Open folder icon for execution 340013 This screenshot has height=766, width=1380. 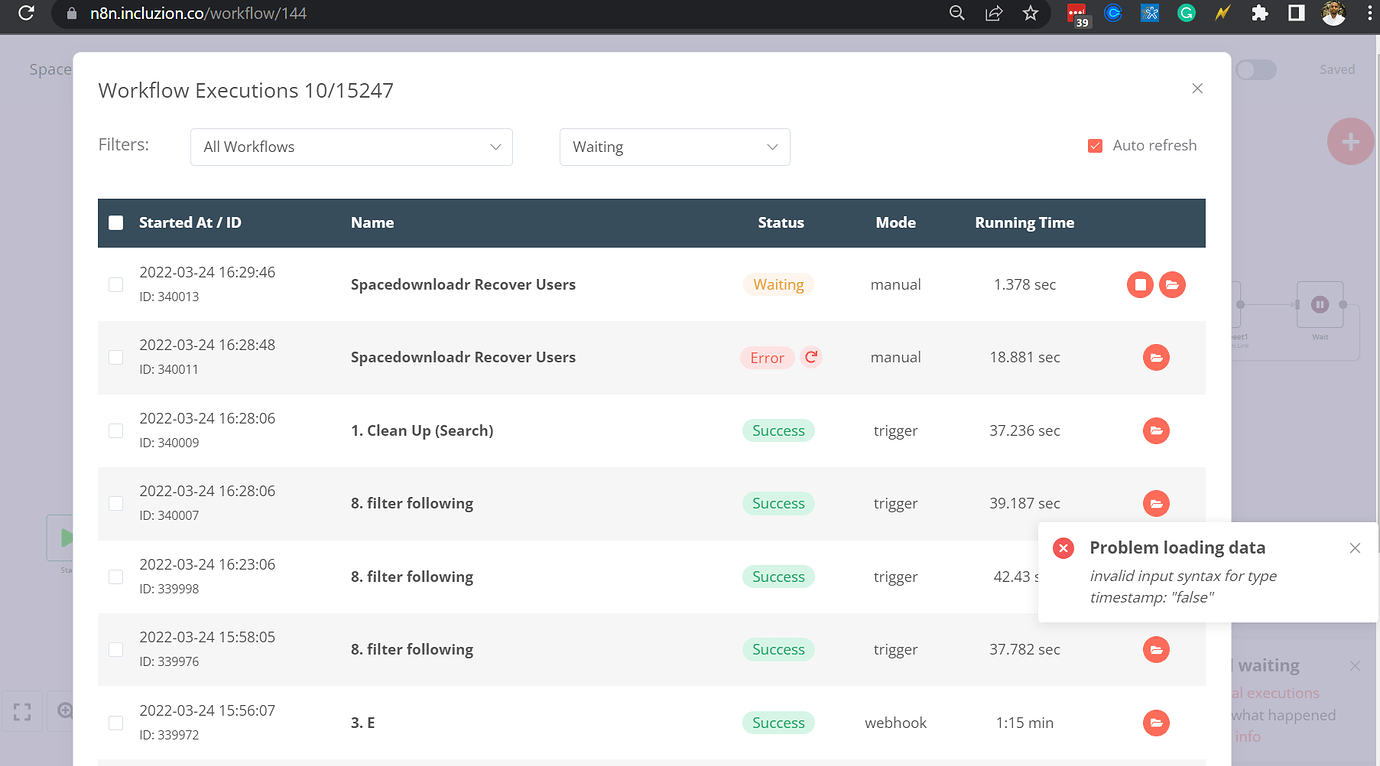coord(1172,285)
